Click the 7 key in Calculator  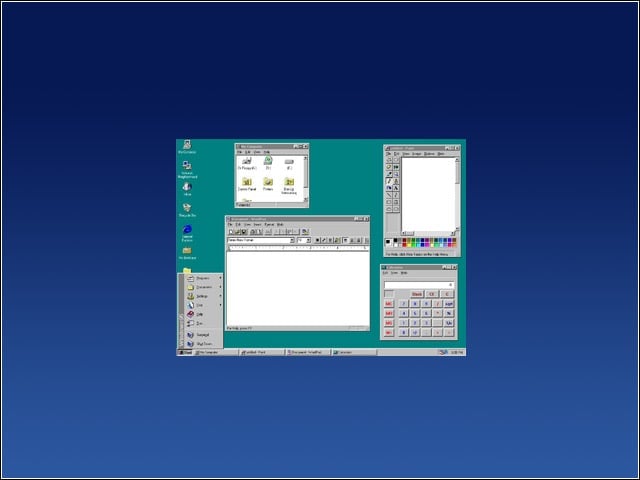403,304
